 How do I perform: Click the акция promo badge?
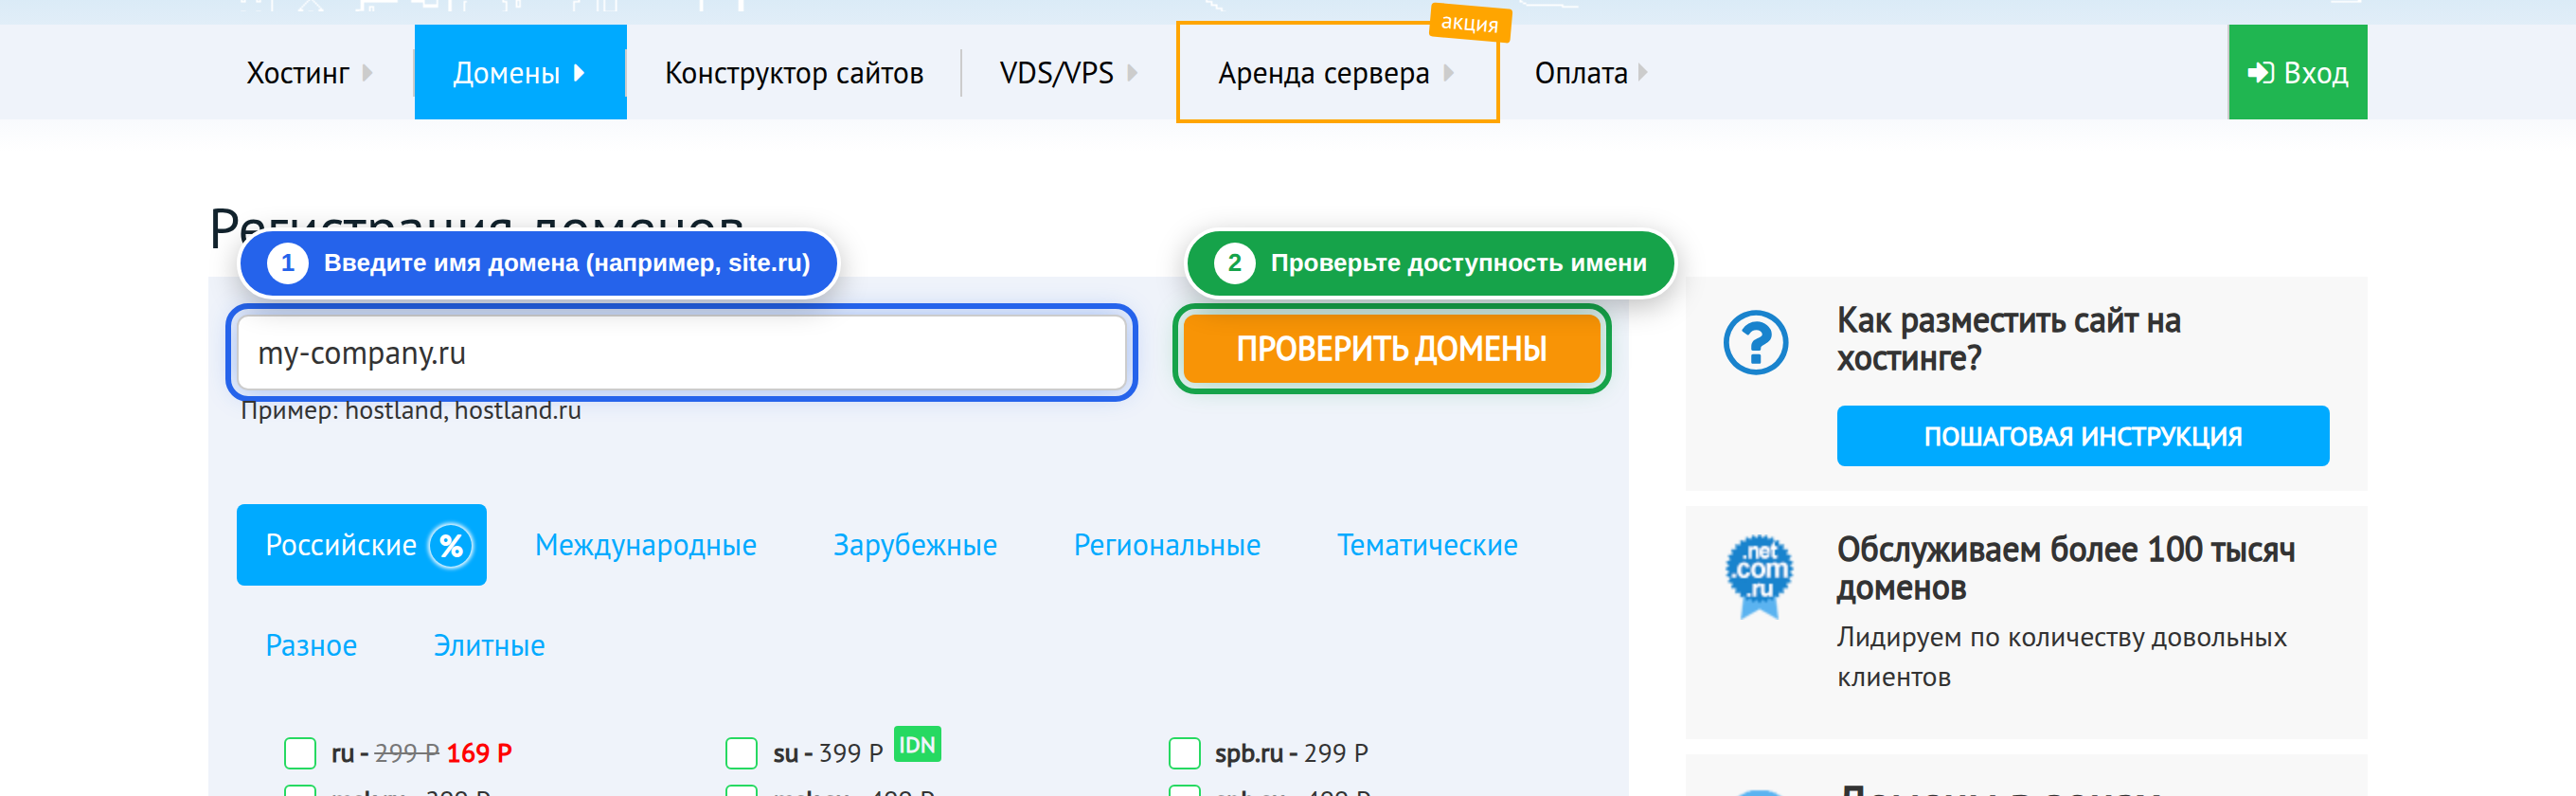[x=1469, y=22]
